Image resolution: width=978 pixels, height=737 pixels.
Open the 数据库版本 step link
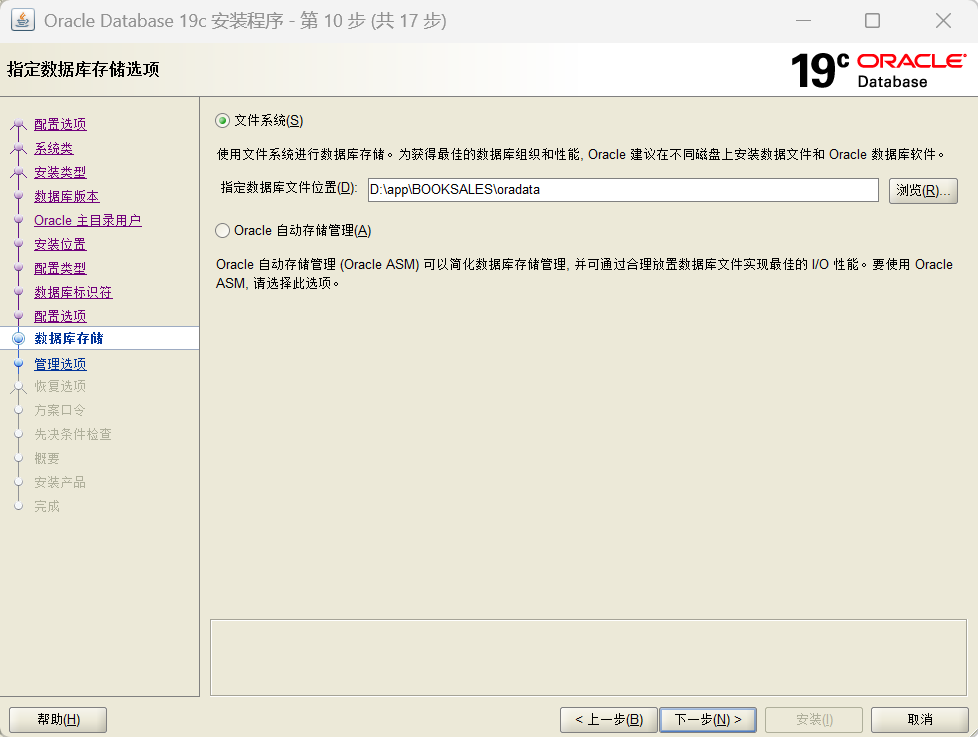(67, 196)
